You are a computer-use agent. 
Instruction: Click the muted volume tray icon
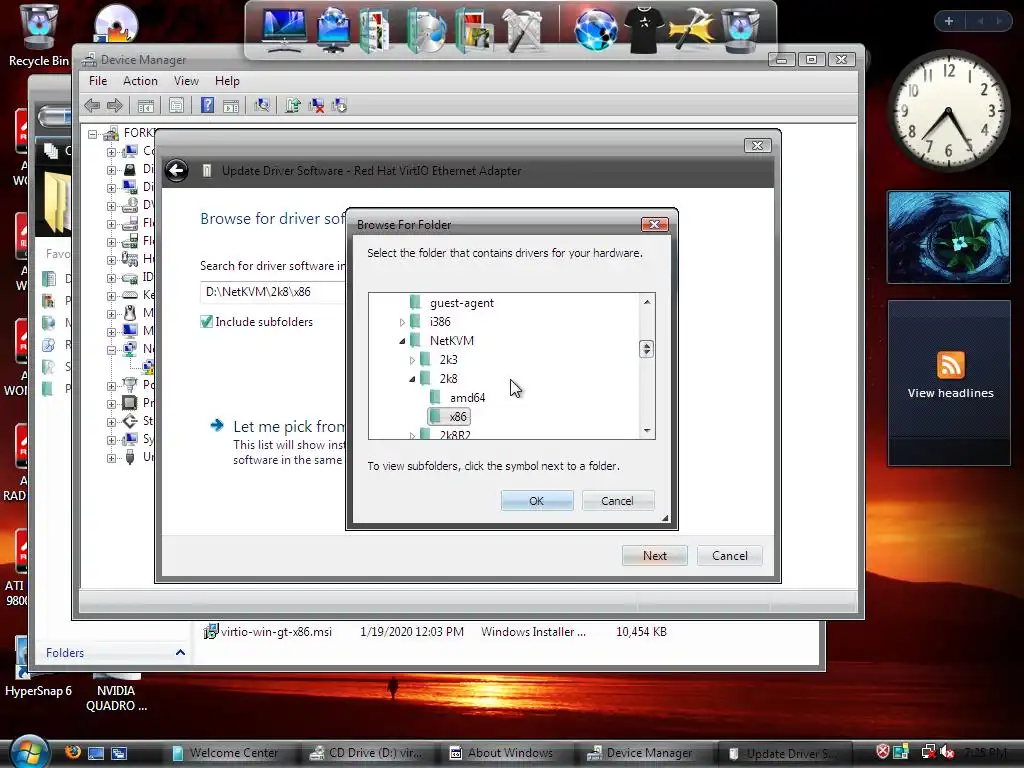tap(947, 752)
